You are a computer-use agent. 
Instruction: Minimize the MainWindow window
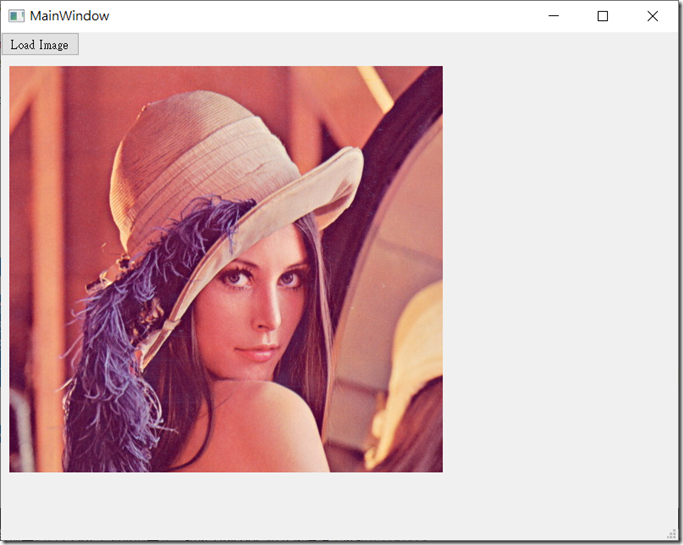point(553,16)
